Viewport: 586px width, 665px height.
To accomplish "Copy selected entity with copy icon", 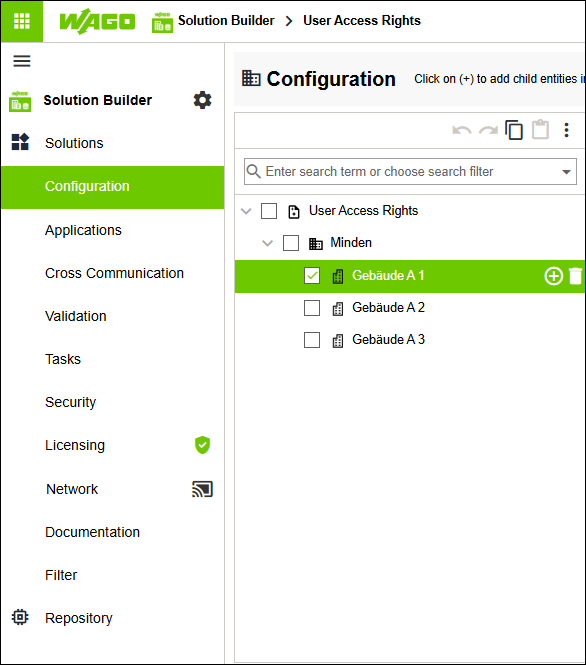I will tap(514, 130).
